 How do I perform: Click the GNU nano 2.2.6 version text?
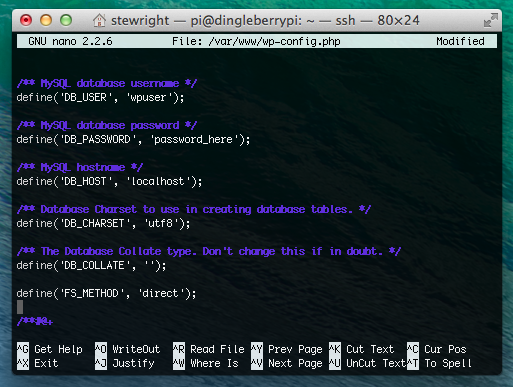(x=70, y=41)
